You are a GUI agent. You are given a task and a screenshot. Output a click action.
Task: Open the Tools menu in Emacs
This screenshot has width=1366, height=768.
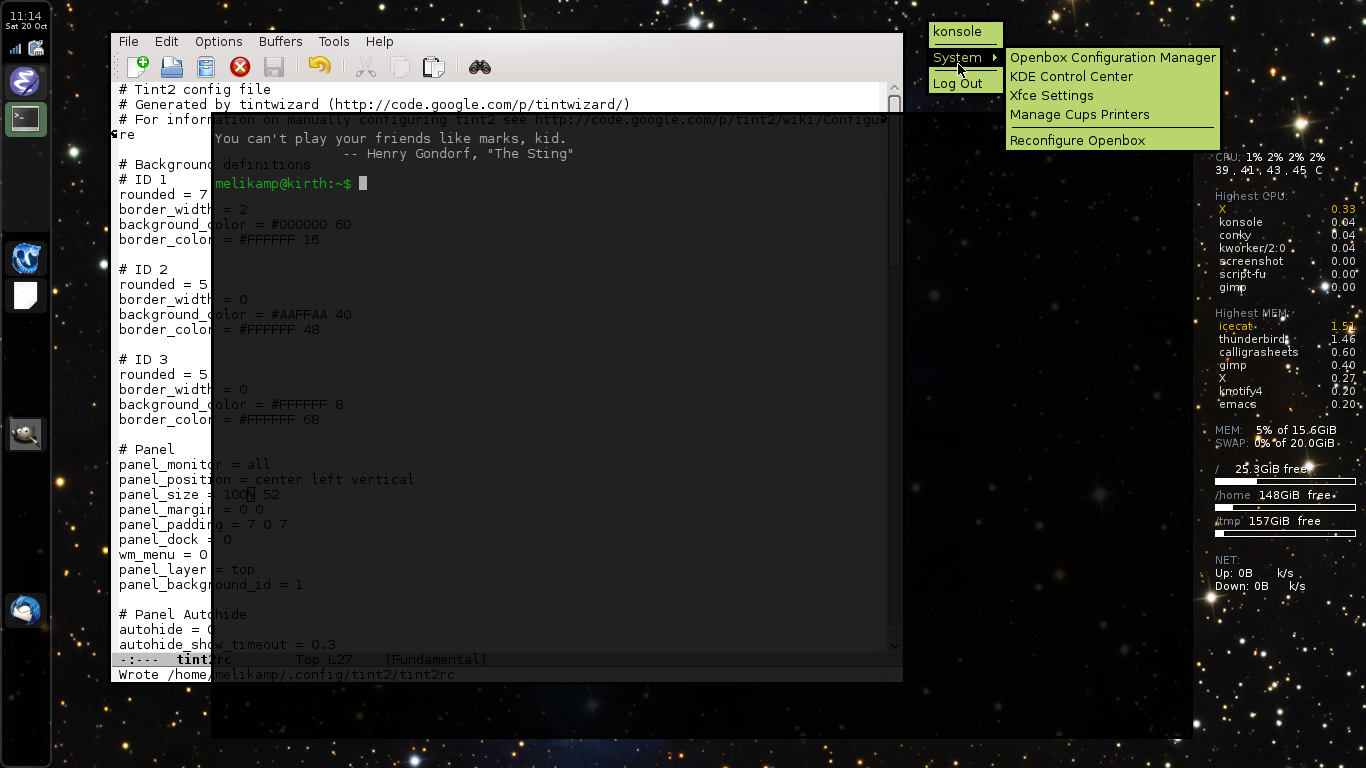tap(334, 41)
